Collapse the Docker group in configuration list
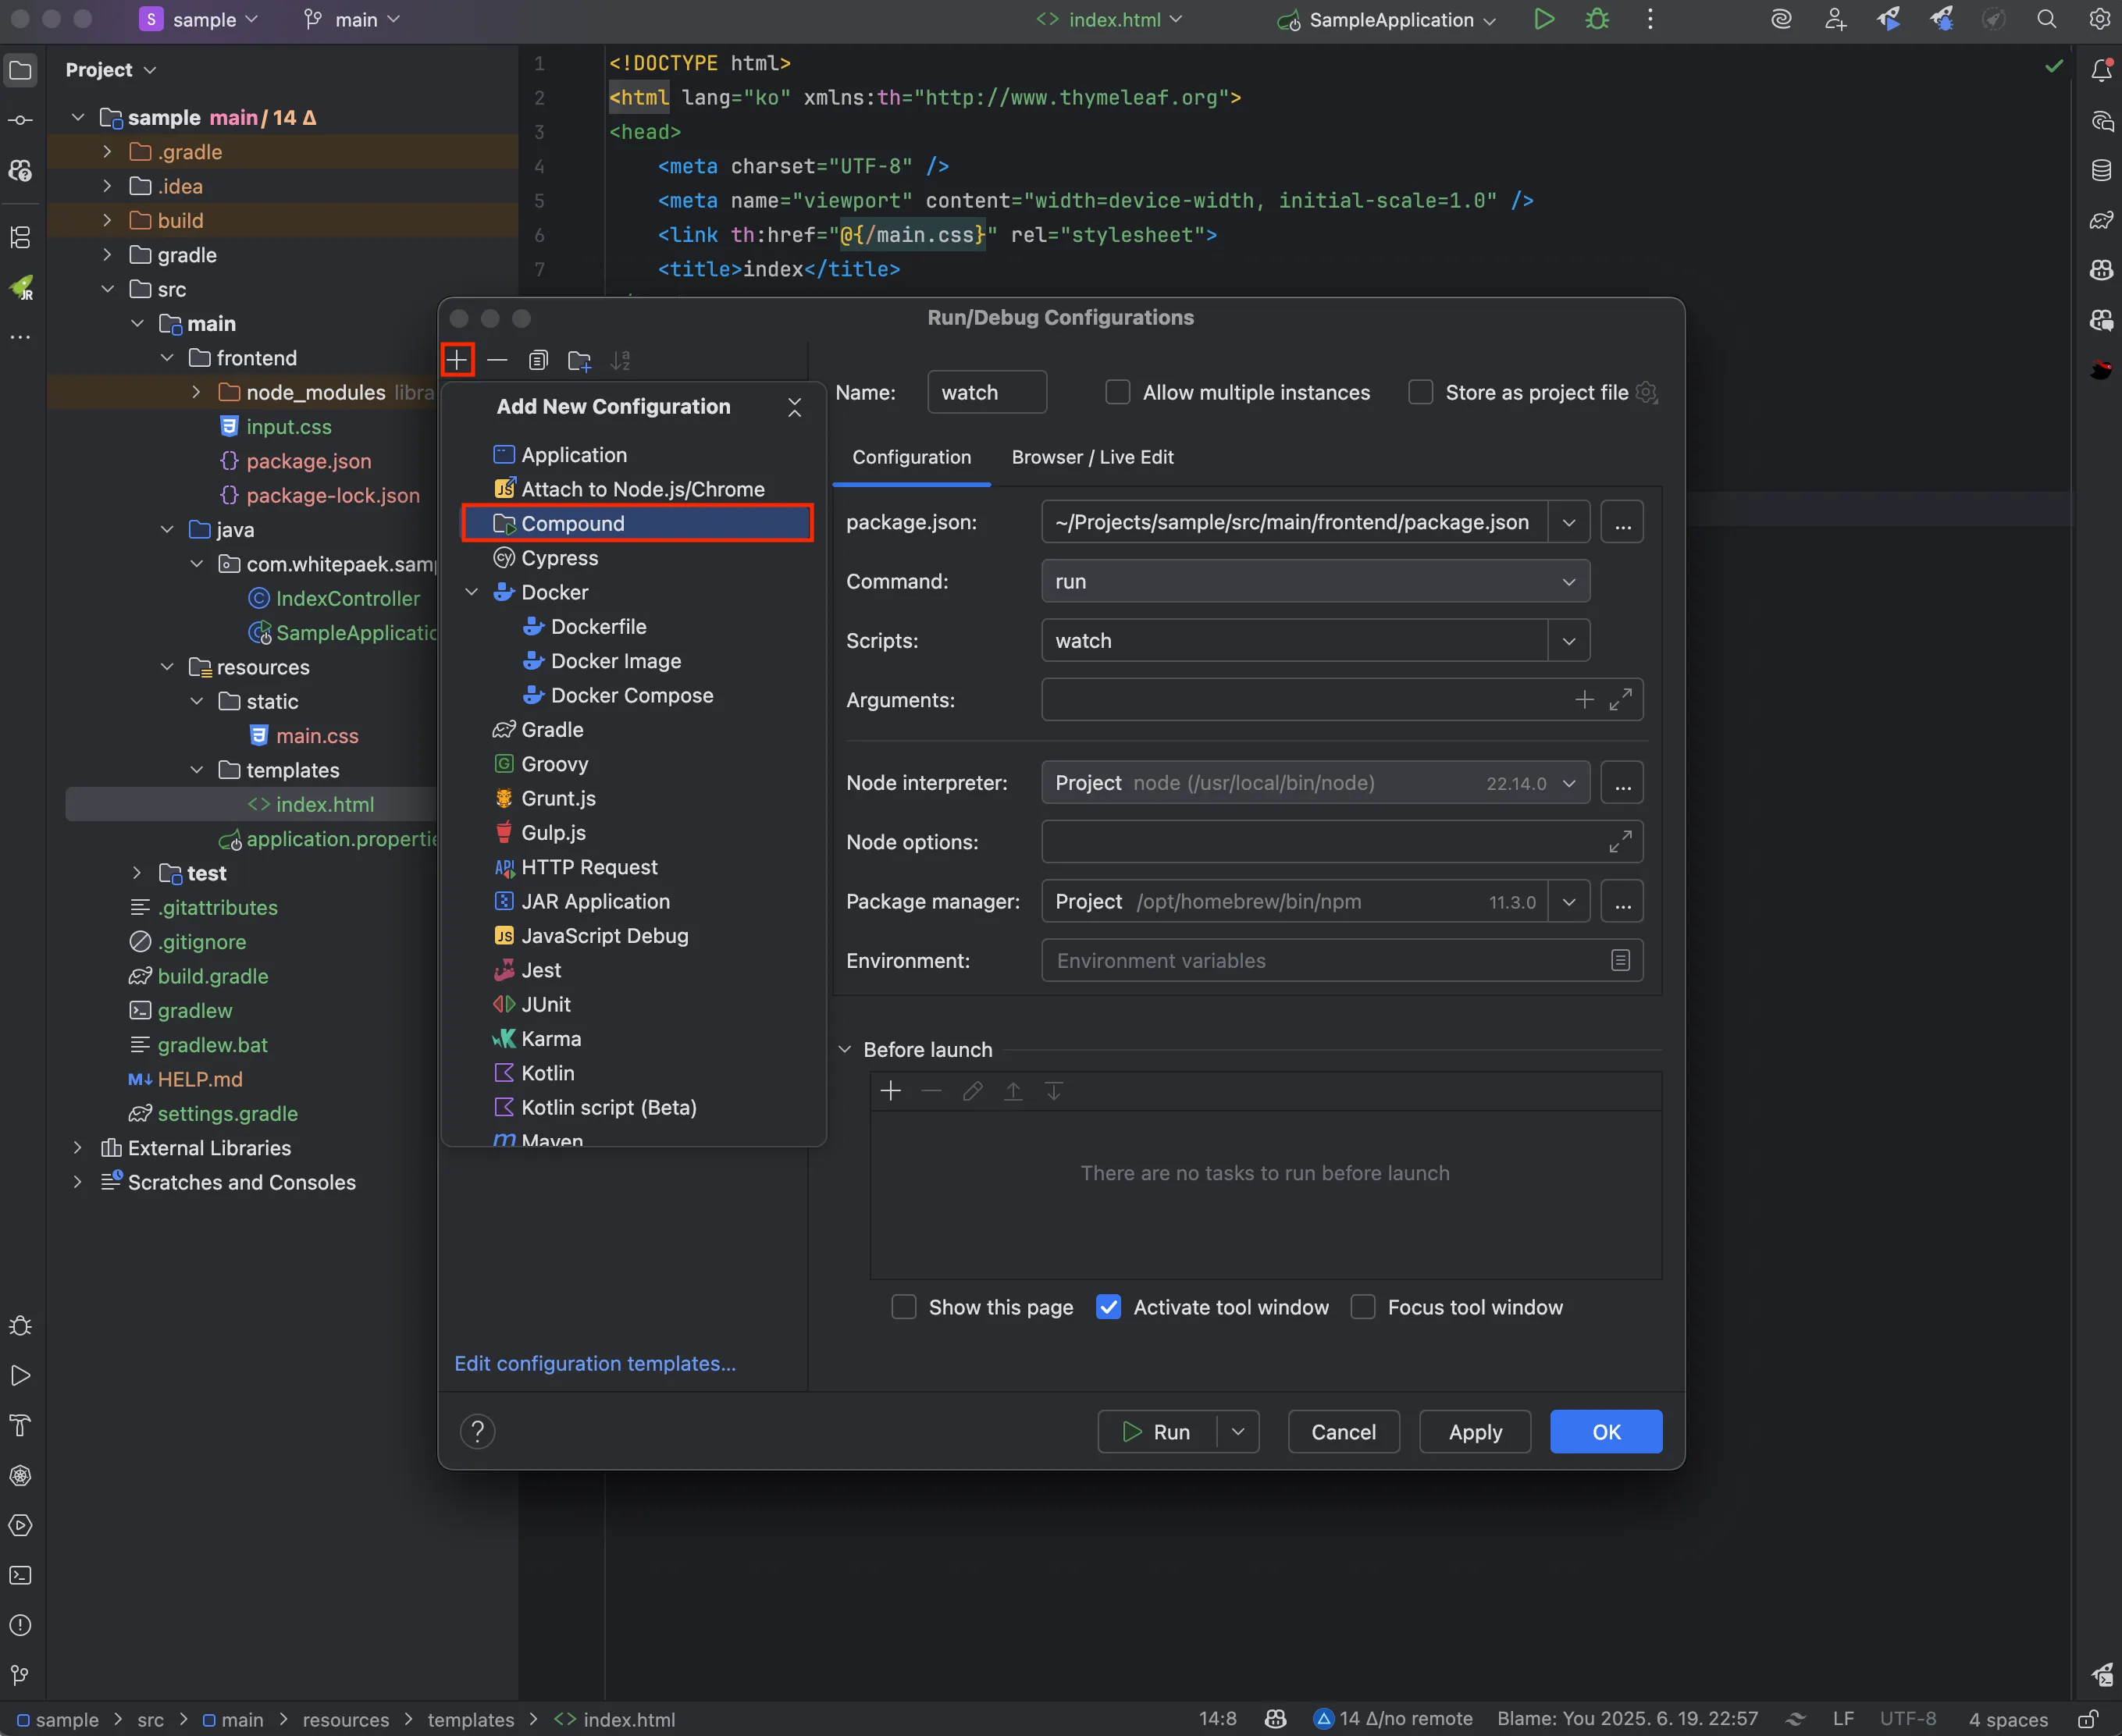Viewport: 2122px width, 1736px height. coord(471,592)
